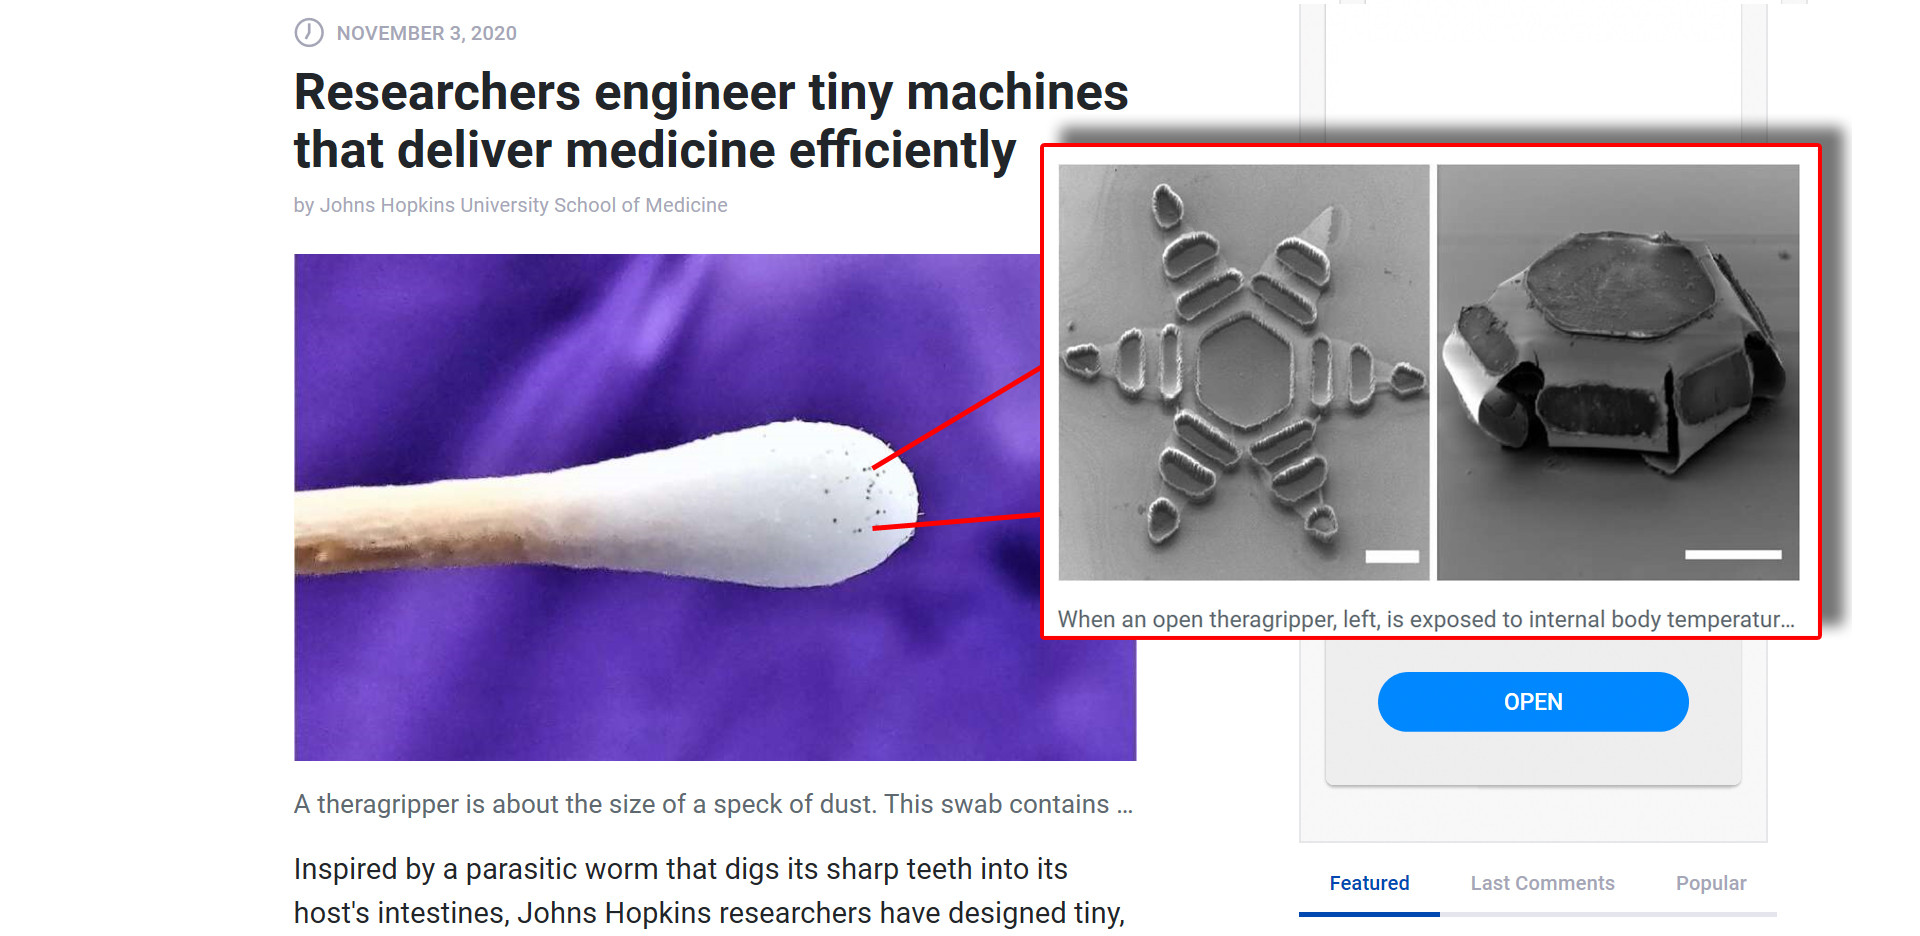Expand the 'A theragripper is about the size' caption

coord(713,804)
